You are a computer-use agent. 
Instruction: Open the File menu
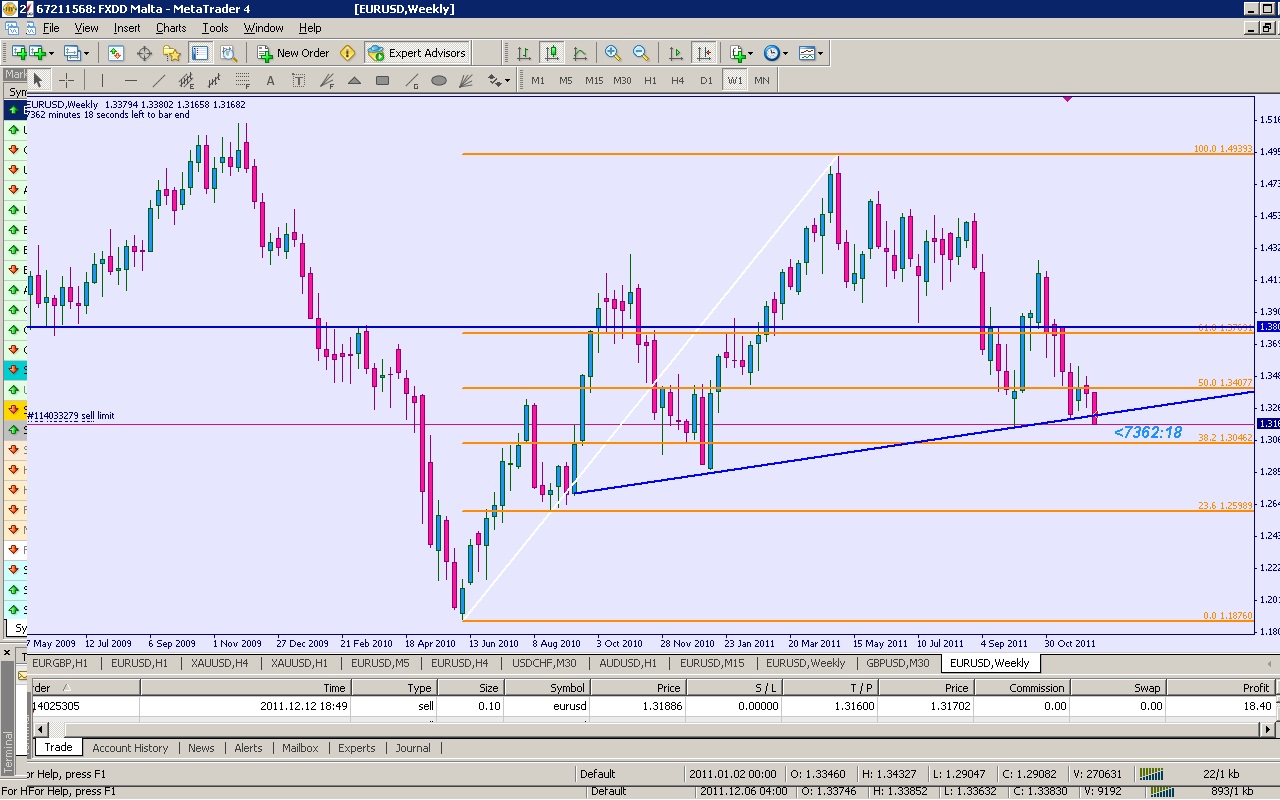point(50,28)
